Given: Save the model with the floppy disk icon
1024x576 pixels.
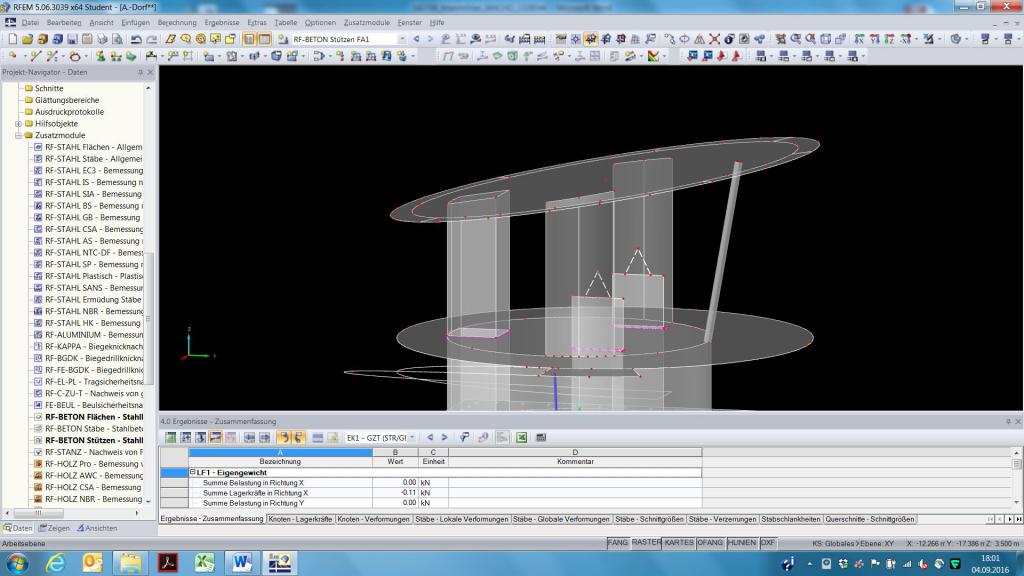Looking at the screenshot, I should [72, 39].
